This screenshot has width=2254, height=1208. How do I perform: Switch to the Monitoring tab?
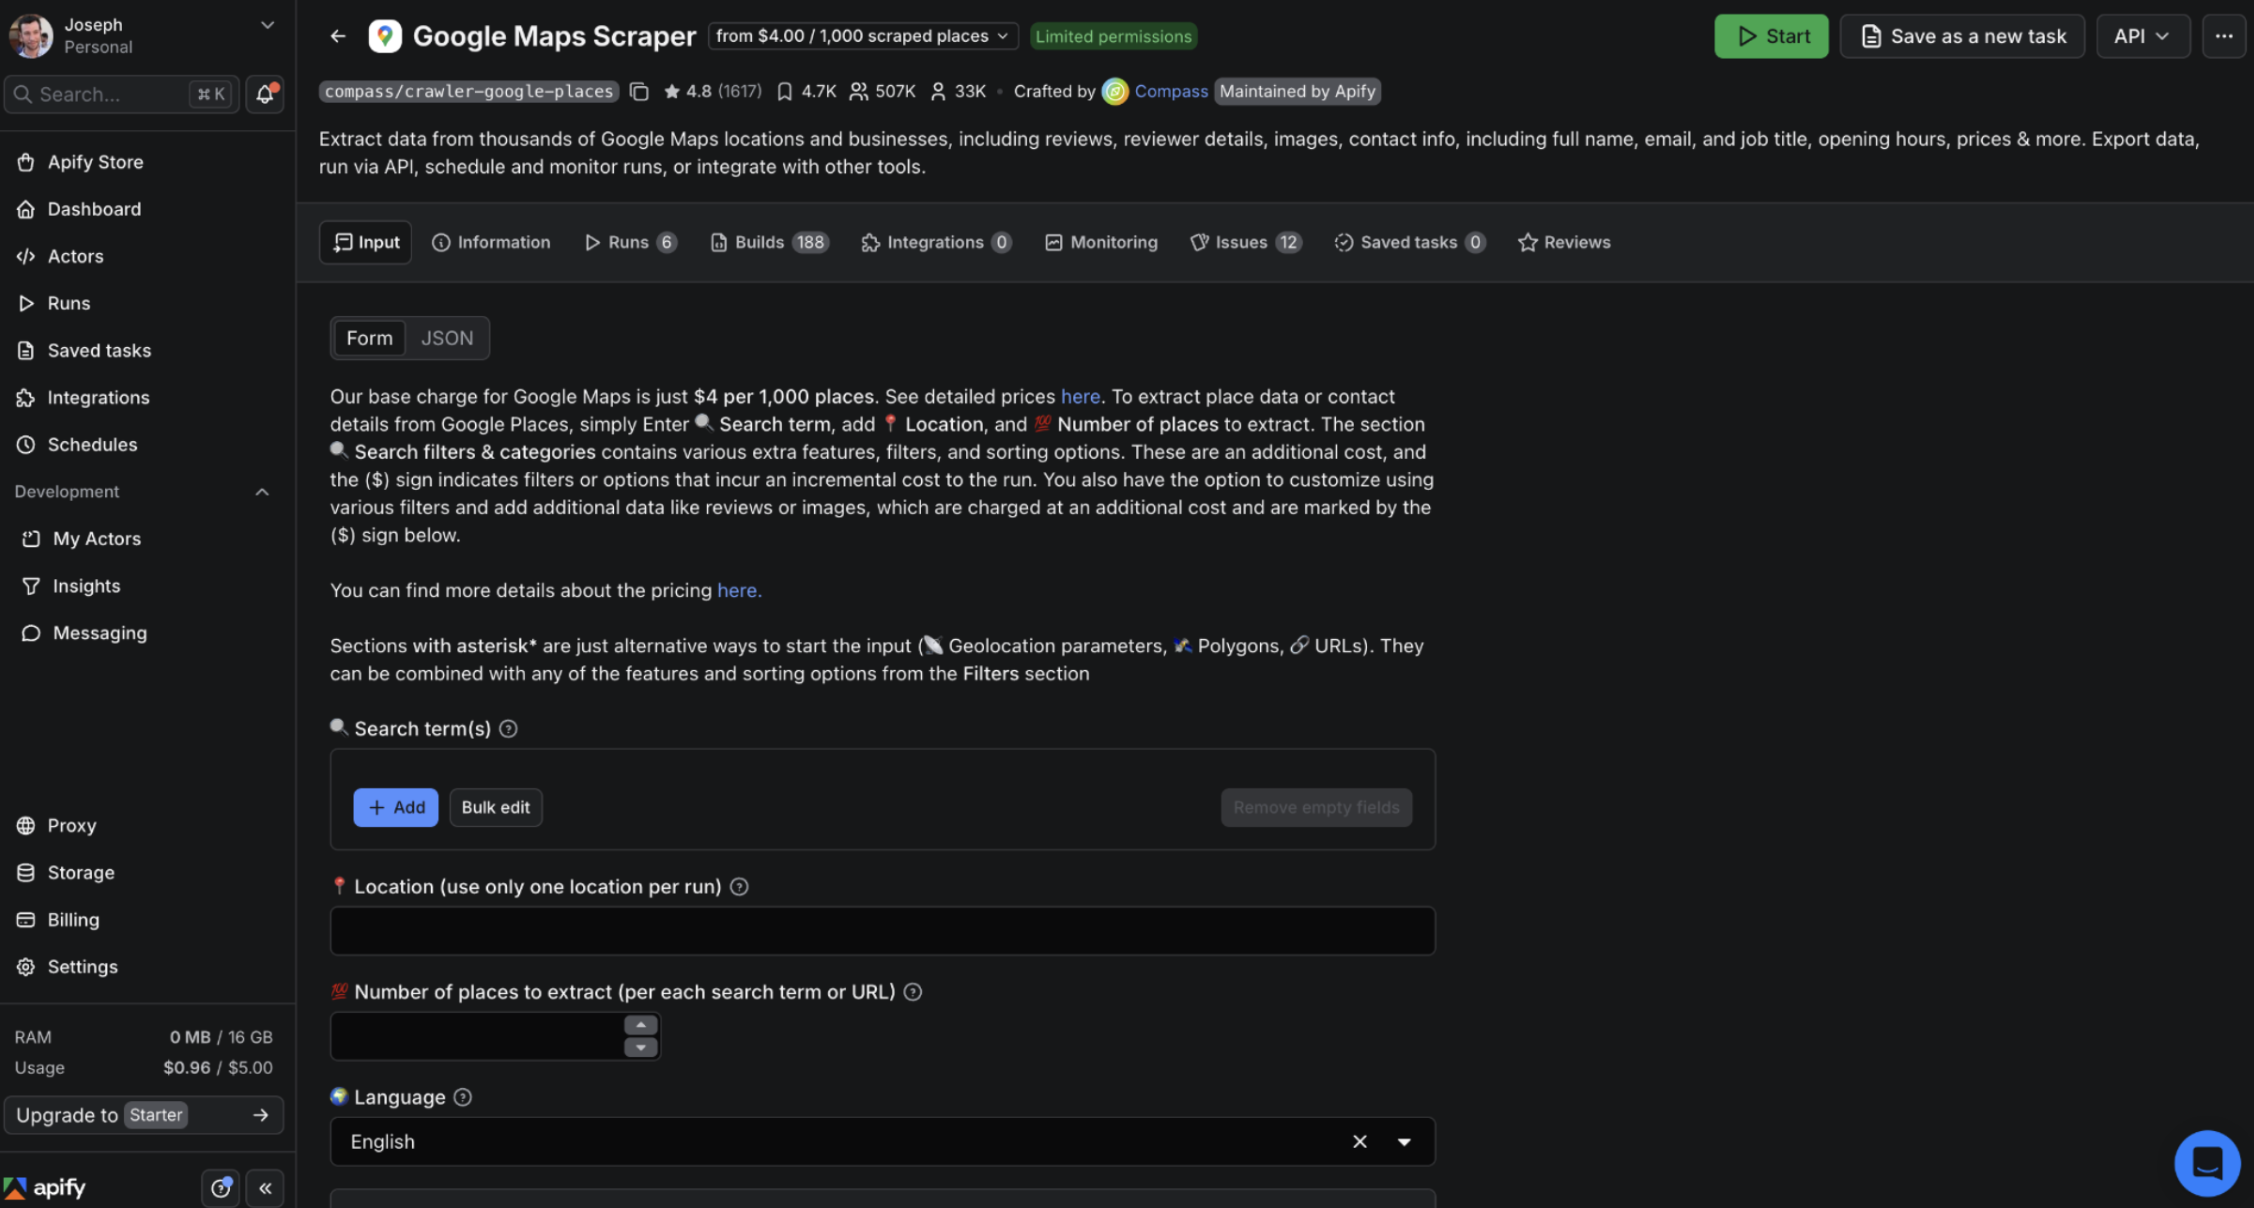click(x=1101, y=242)
